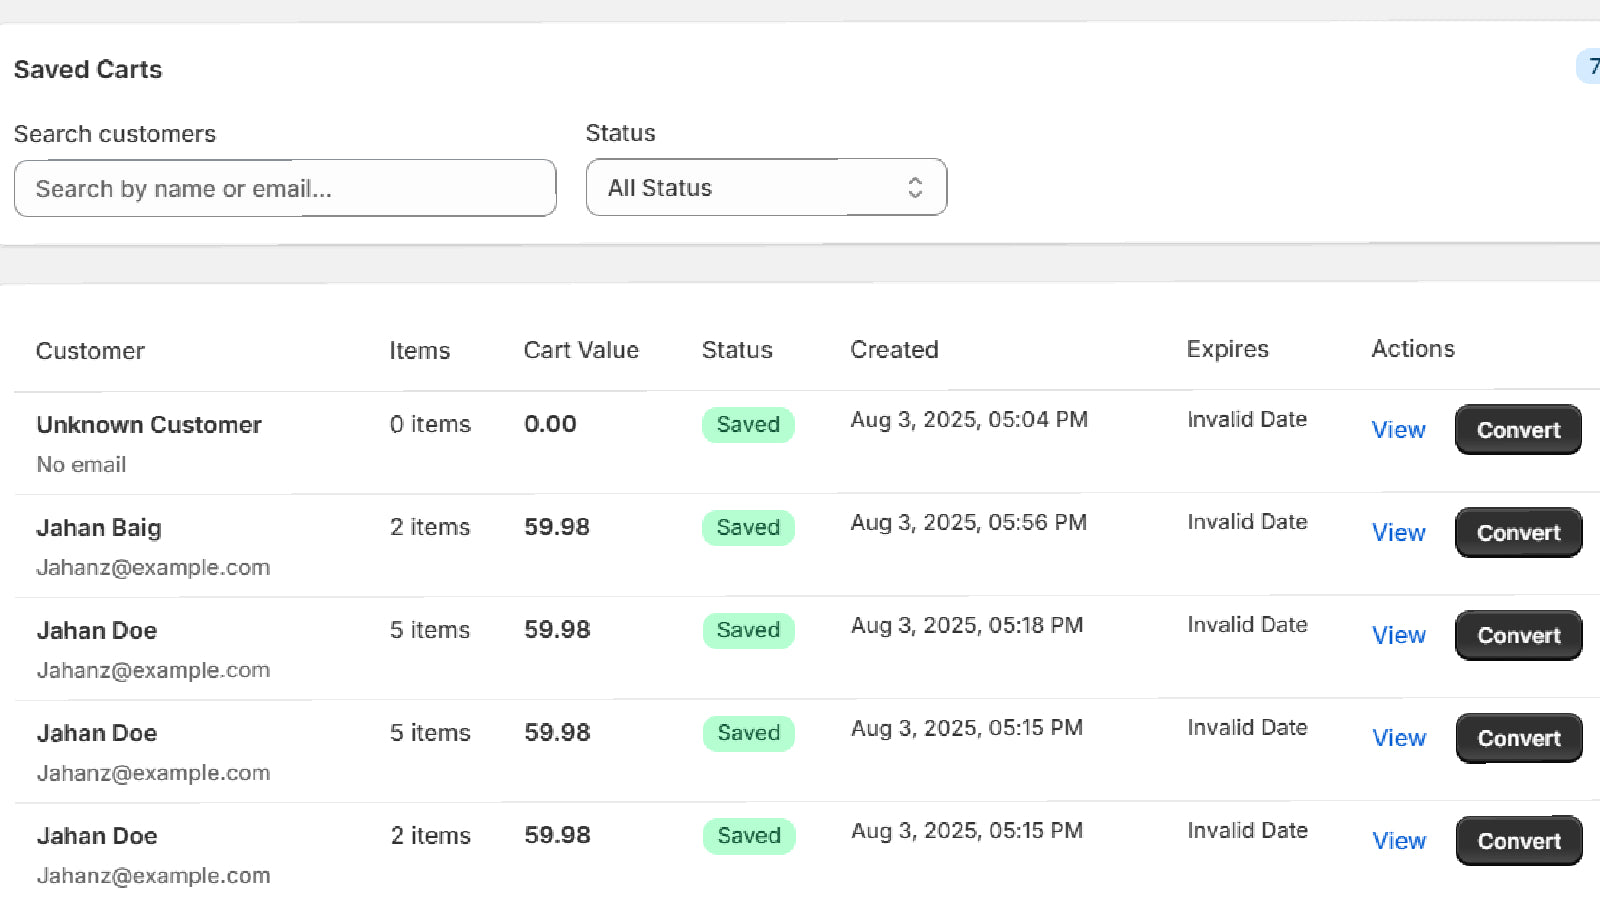Select the Saved badge on the bottom row
The image size is (1600, 900).
[748, 835]
